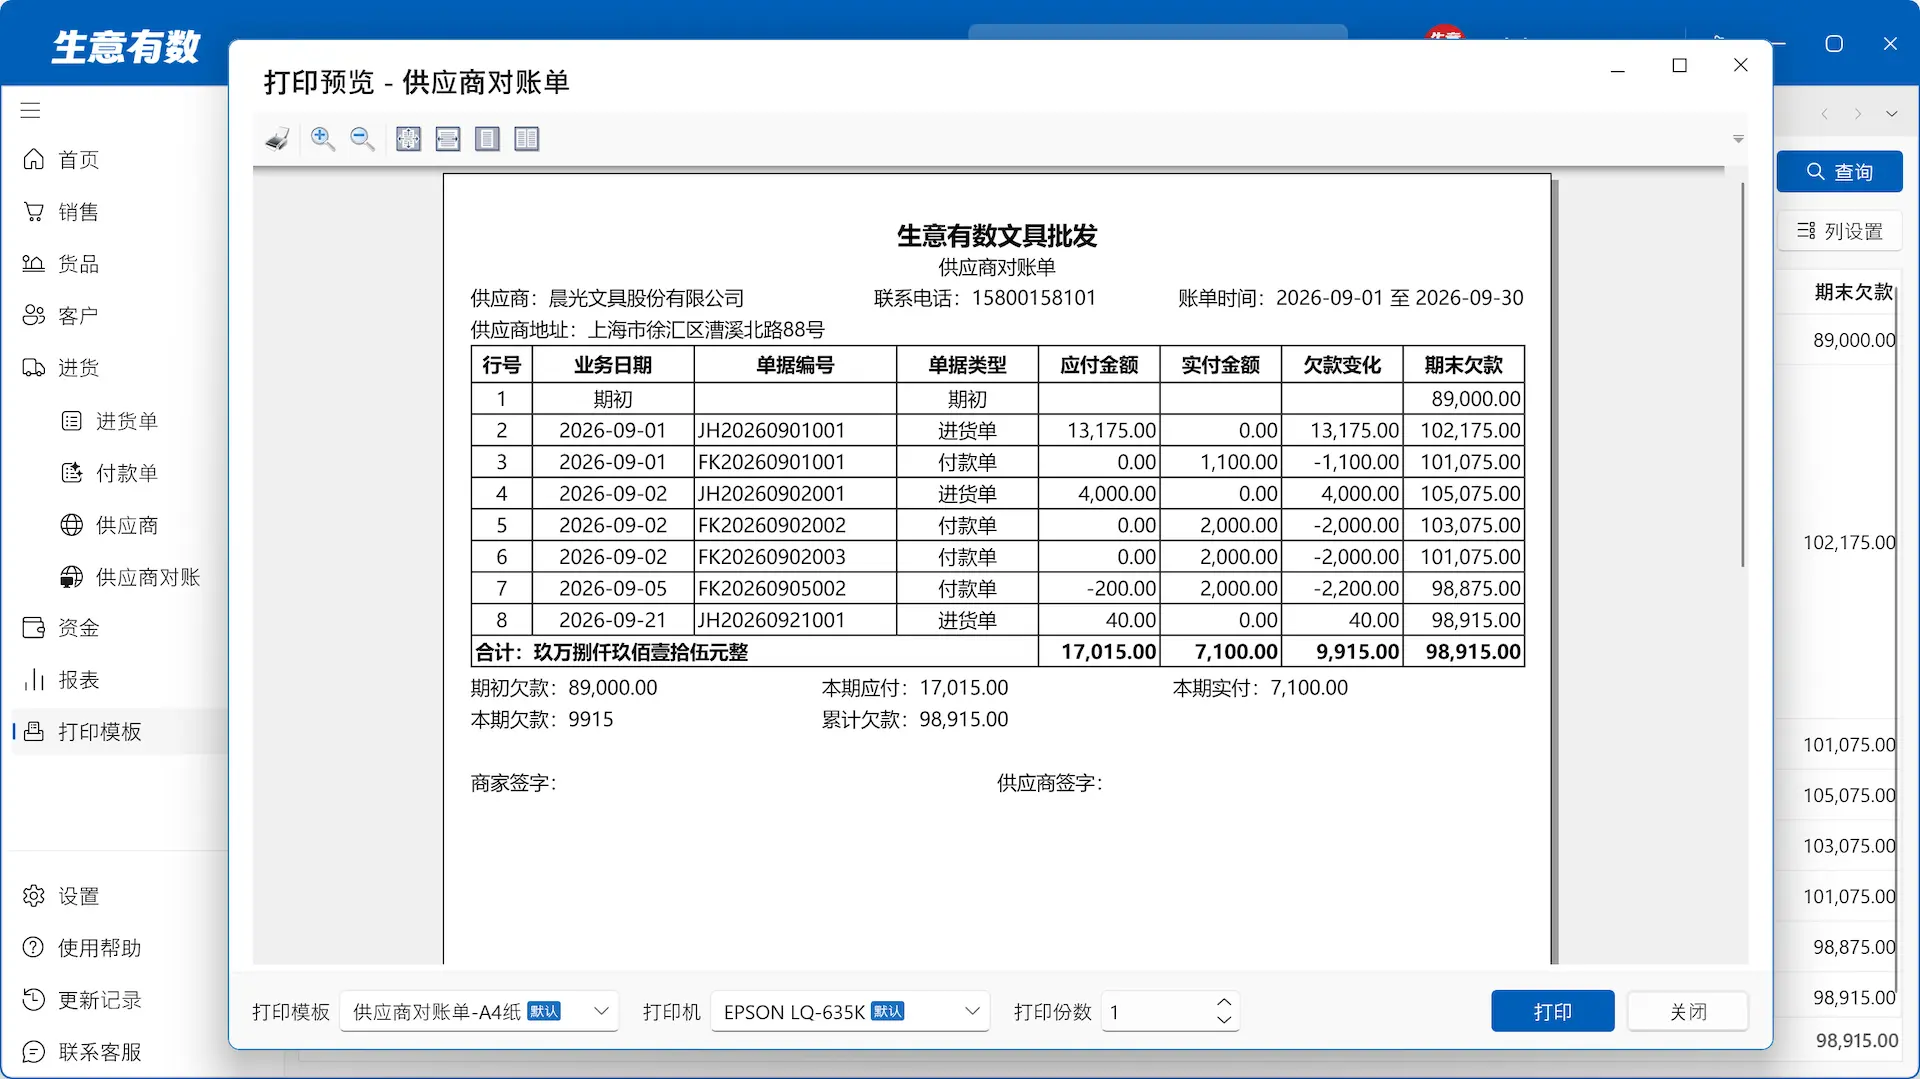Viewport: 1920px width, 1079px height.
Task: Select the fit page width view icon
Action: 448,139
